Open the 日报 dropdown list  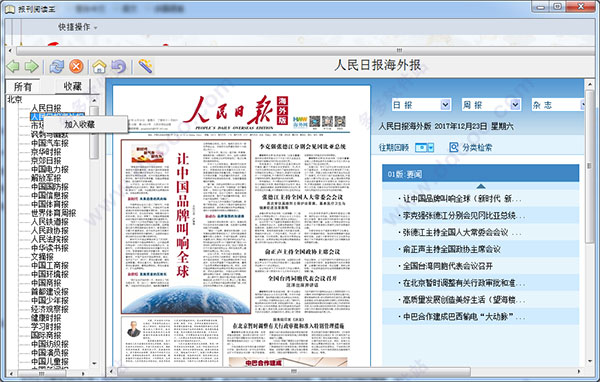point(445,104)
